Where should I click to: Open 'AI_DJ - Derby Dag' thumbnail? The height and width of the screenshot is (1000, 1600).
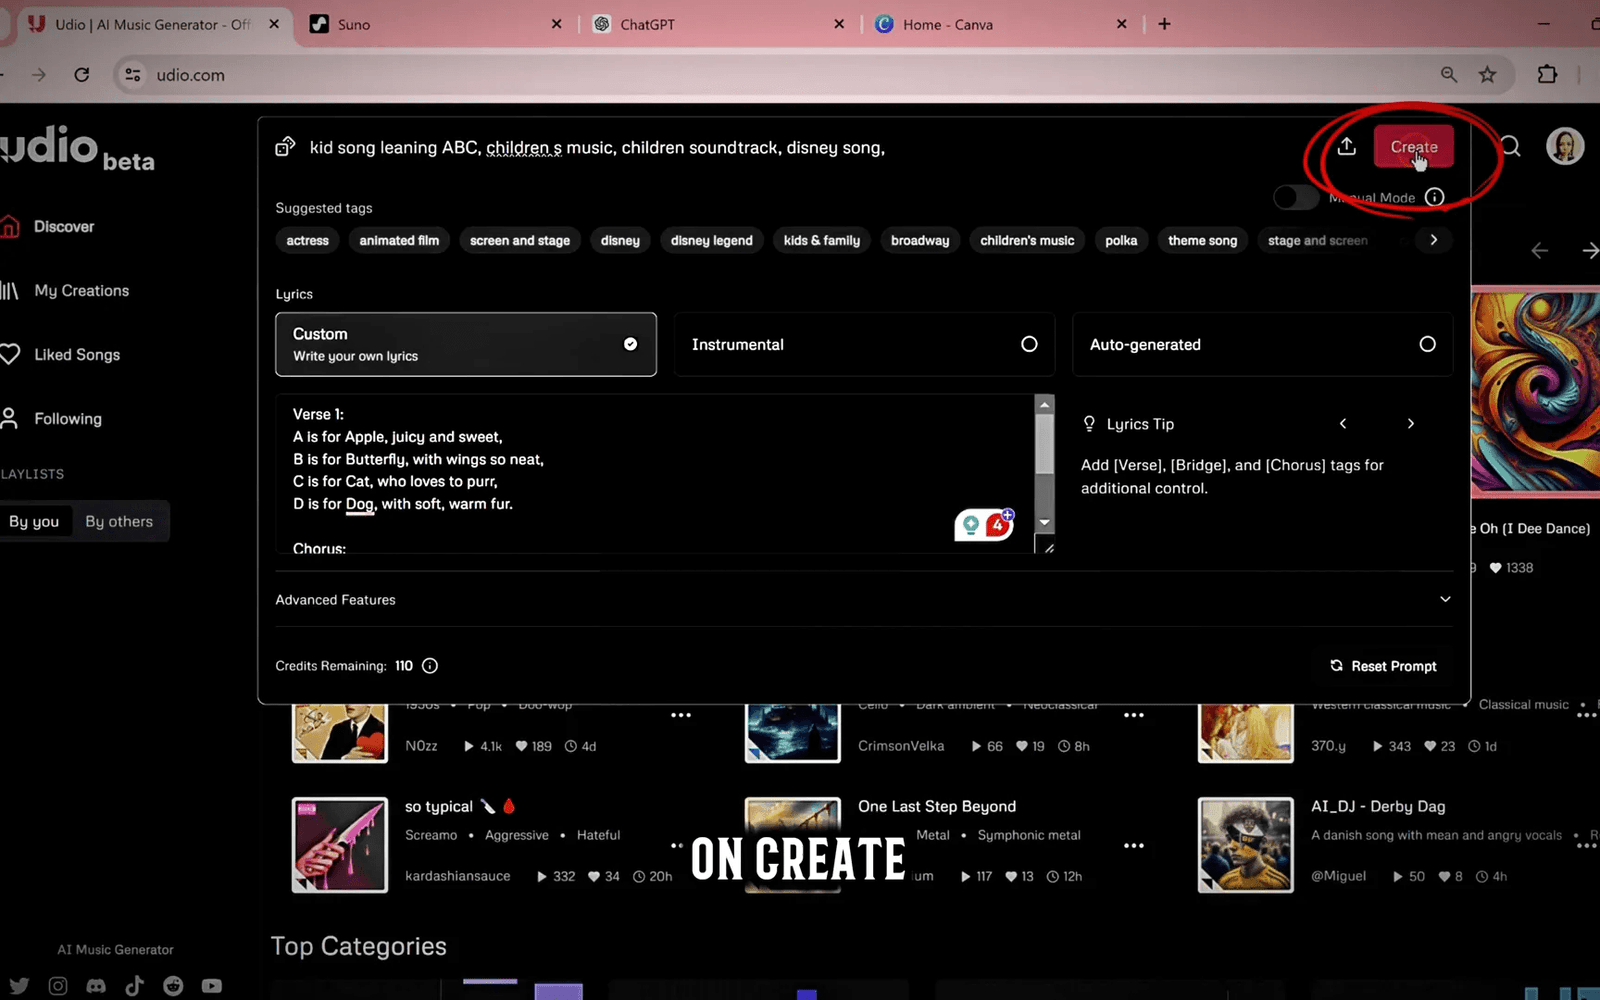coord(1246,845)
